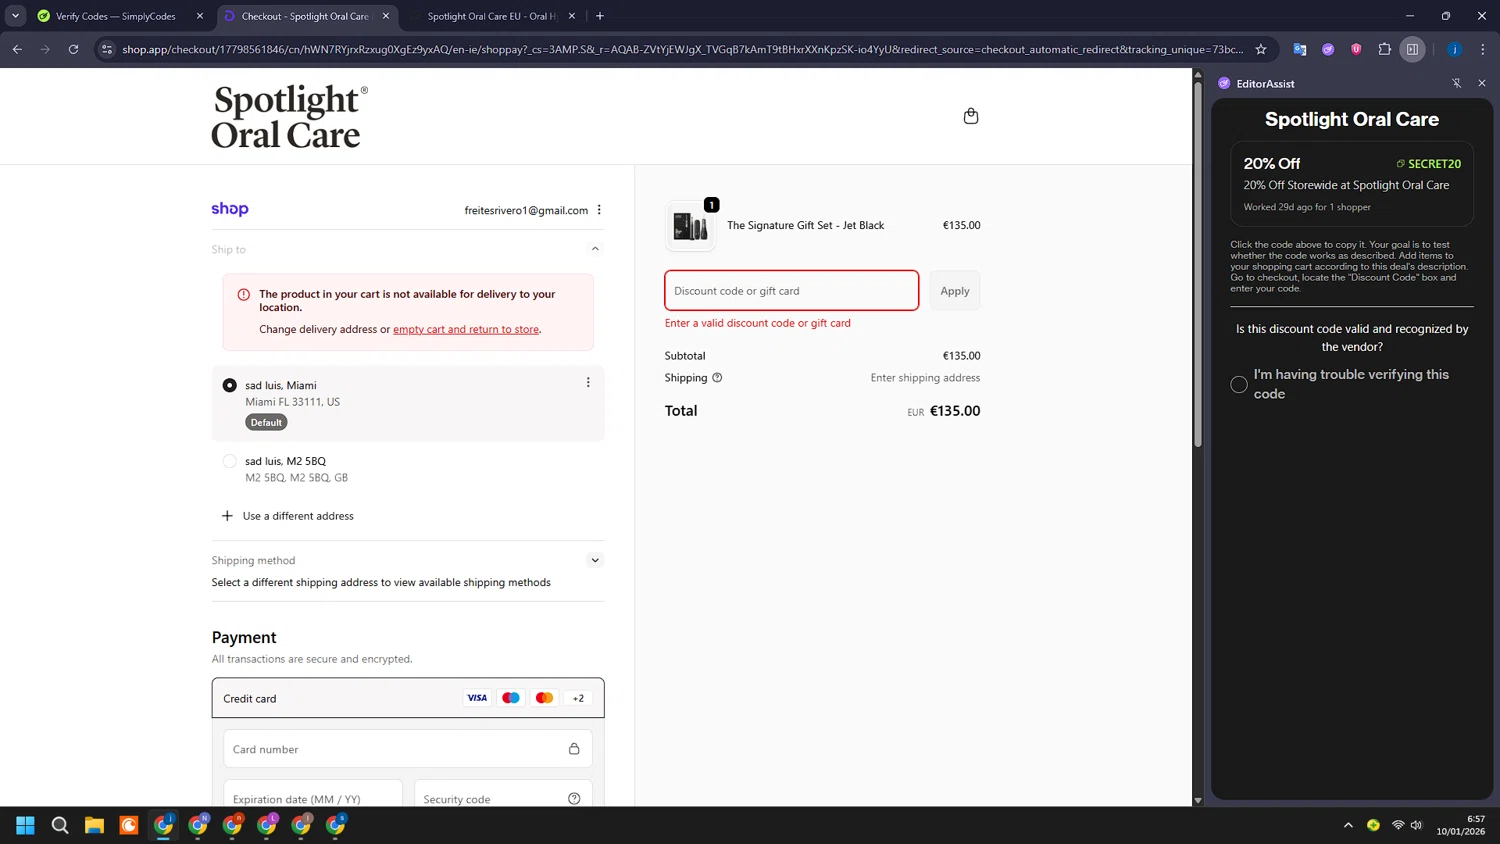The height and width of the screenshot is (844, 1500).
Task: Click the 20% Off coupon card heading
Action: 1272,163
